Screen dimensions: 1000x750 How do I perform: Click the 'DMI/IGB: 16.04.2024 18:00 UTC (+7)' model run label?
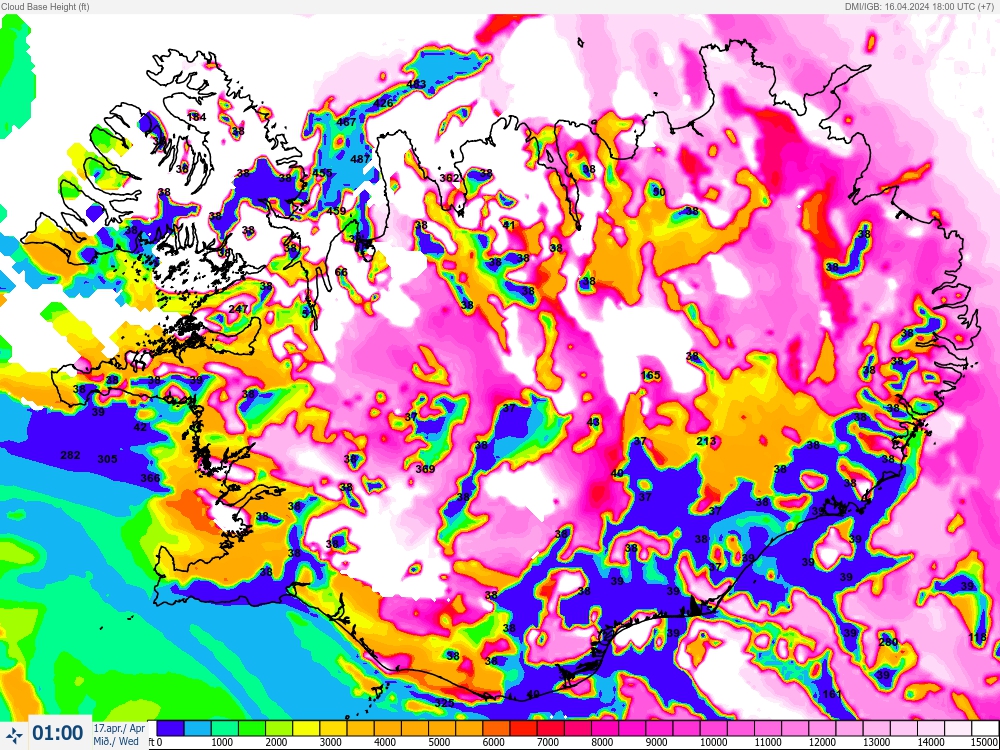tap(921, 6)
